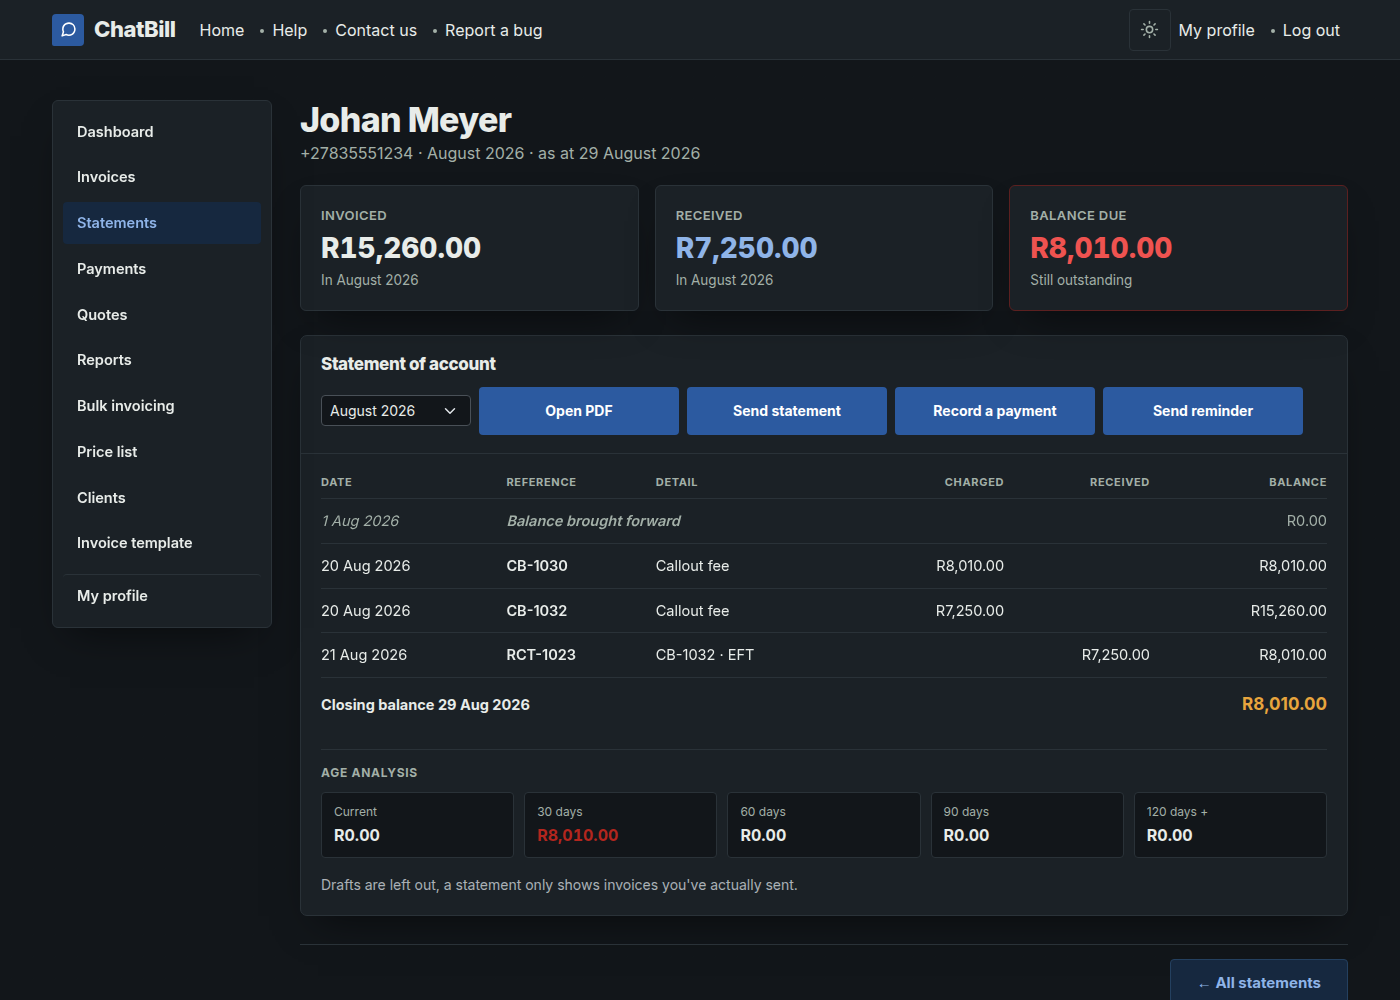Click the REFERENCE column header

(x=541, y=482)
